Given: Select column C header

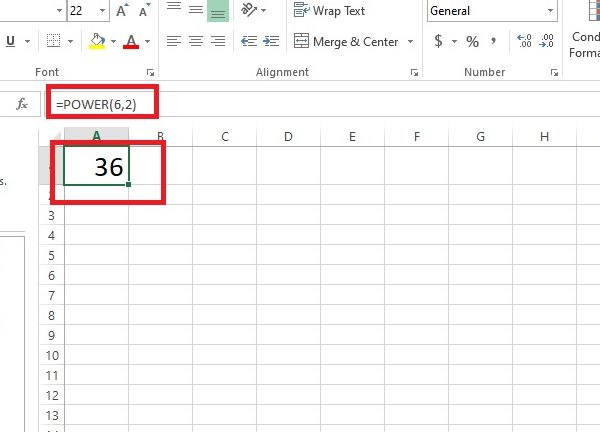Looking at the screenshot, I should [225, 137].
